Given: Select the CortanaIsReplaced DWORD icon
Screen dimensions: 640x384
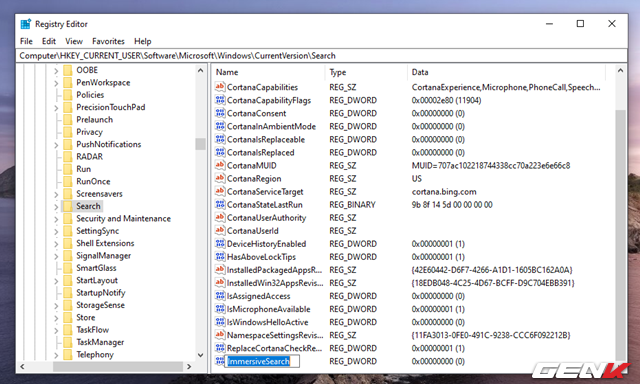Looking at the screenshot, I should 220,152.
